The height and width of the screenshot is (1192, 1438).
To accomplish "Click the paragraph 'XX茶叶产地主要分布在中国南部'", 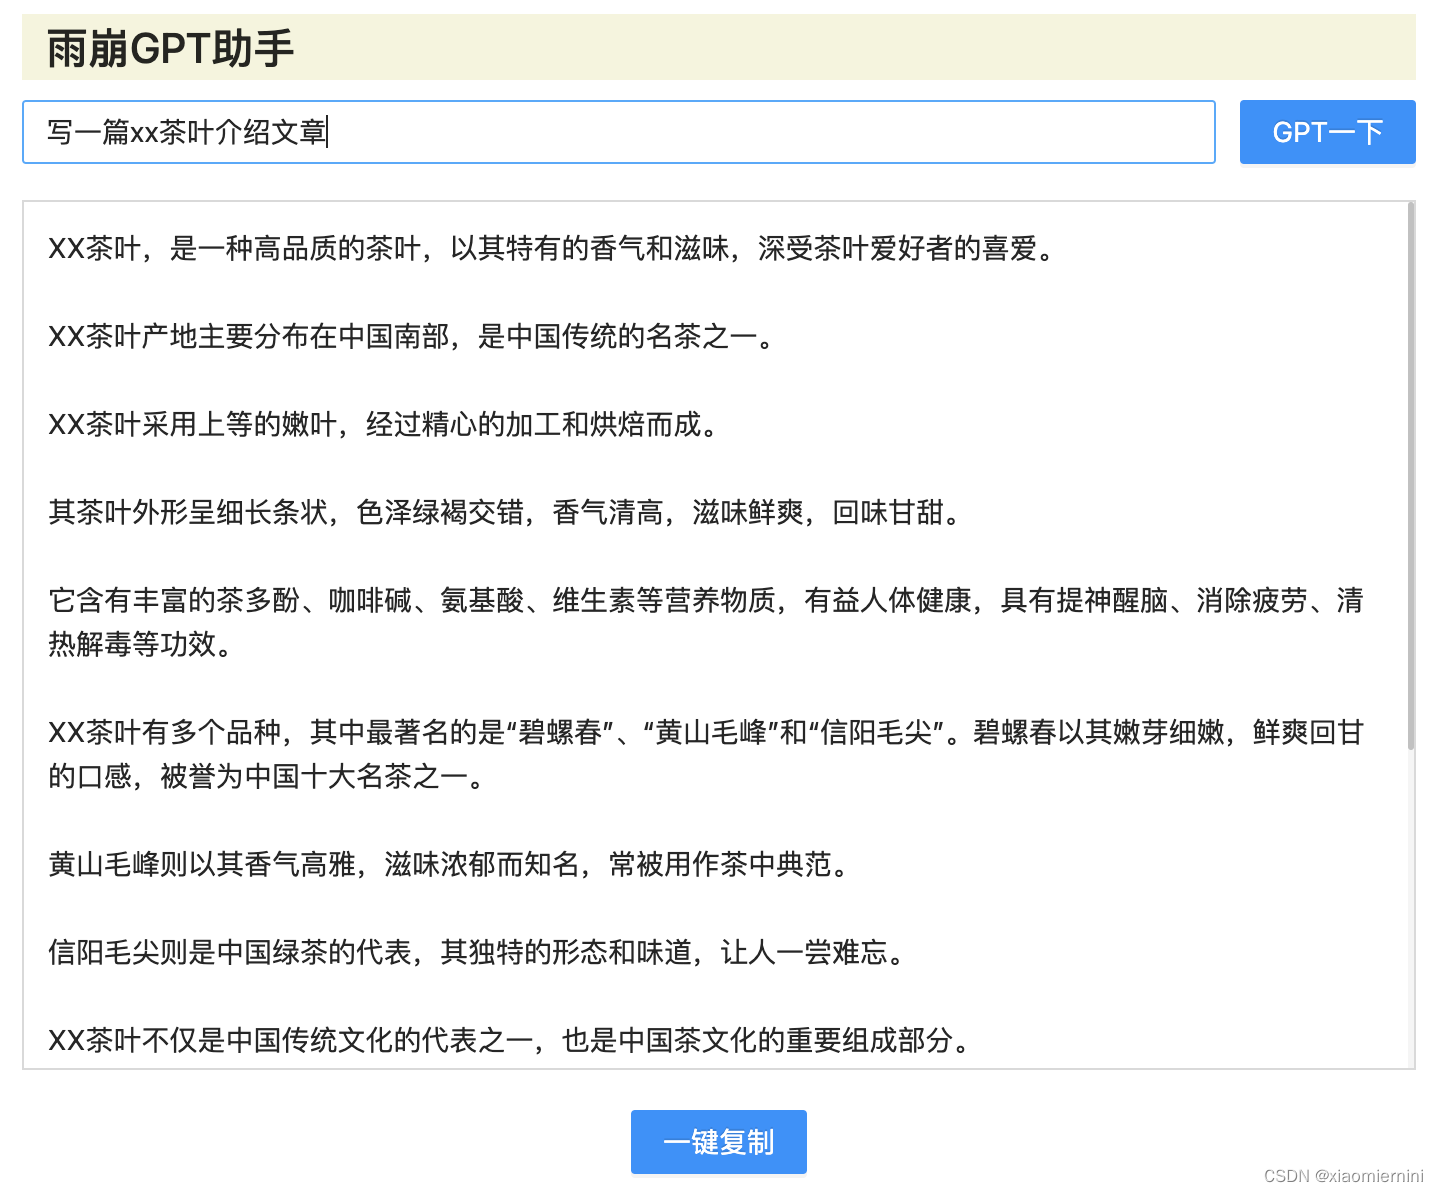I will point(411,336).
